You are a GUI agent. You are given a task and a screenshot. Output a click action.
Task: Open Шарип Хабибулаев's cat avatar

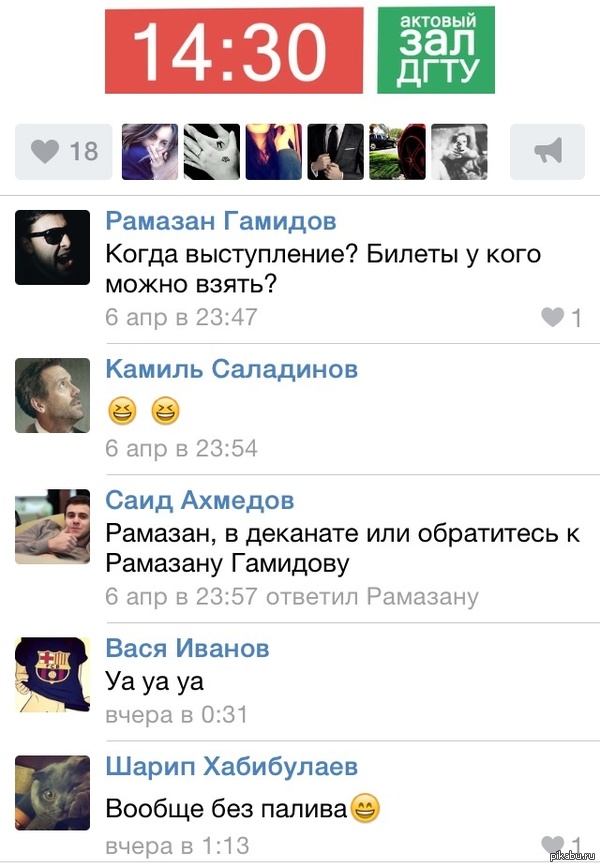(53, 793)
